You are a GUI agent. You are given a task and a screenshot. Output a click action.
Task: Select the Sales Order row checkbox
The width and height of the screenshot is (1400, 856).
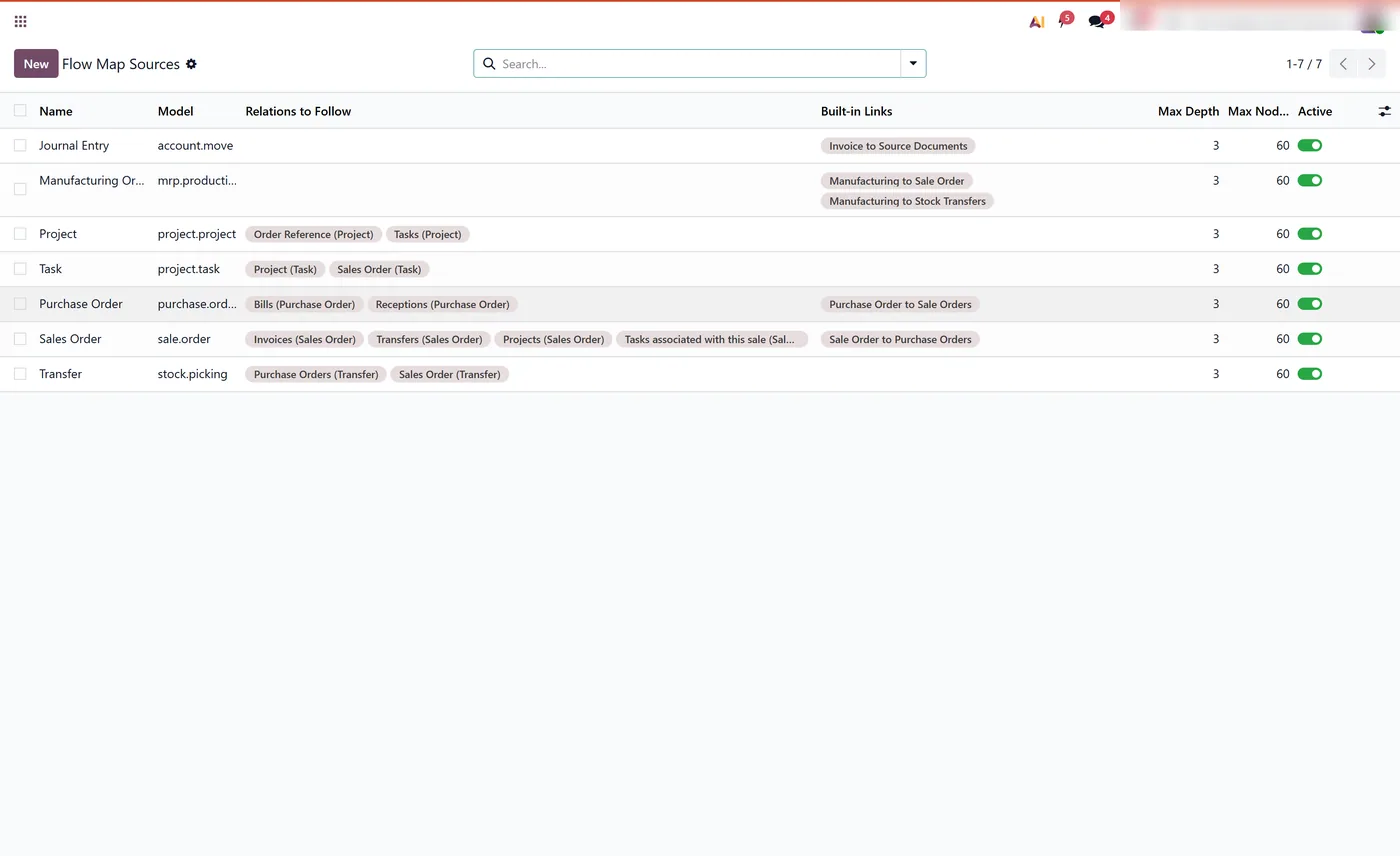(x=20, y=339)
